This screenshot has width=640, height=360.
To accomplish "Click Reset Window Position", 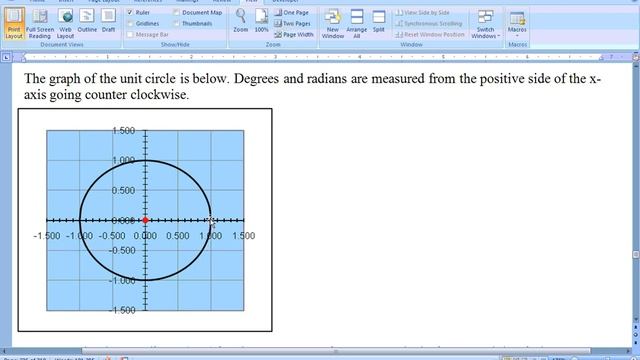I will coord(430,35).
